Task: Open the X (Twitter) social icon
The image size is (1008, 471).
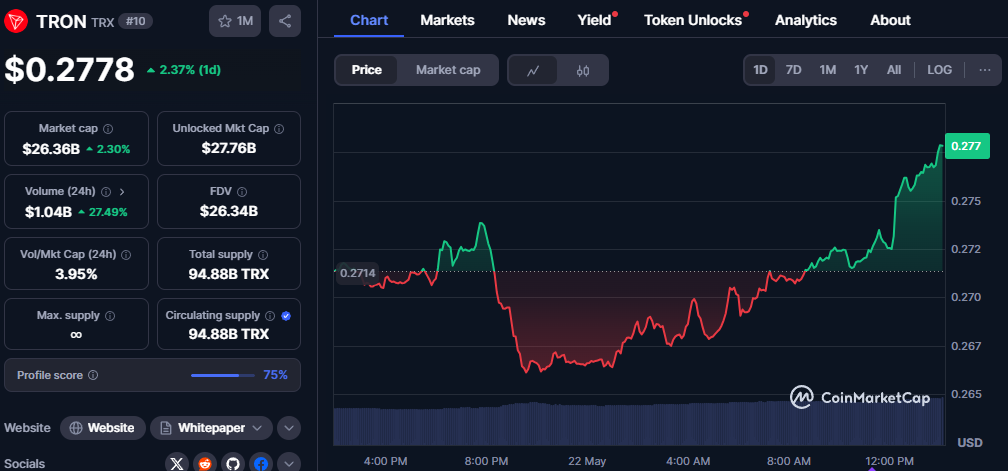Action: [177, 463]
